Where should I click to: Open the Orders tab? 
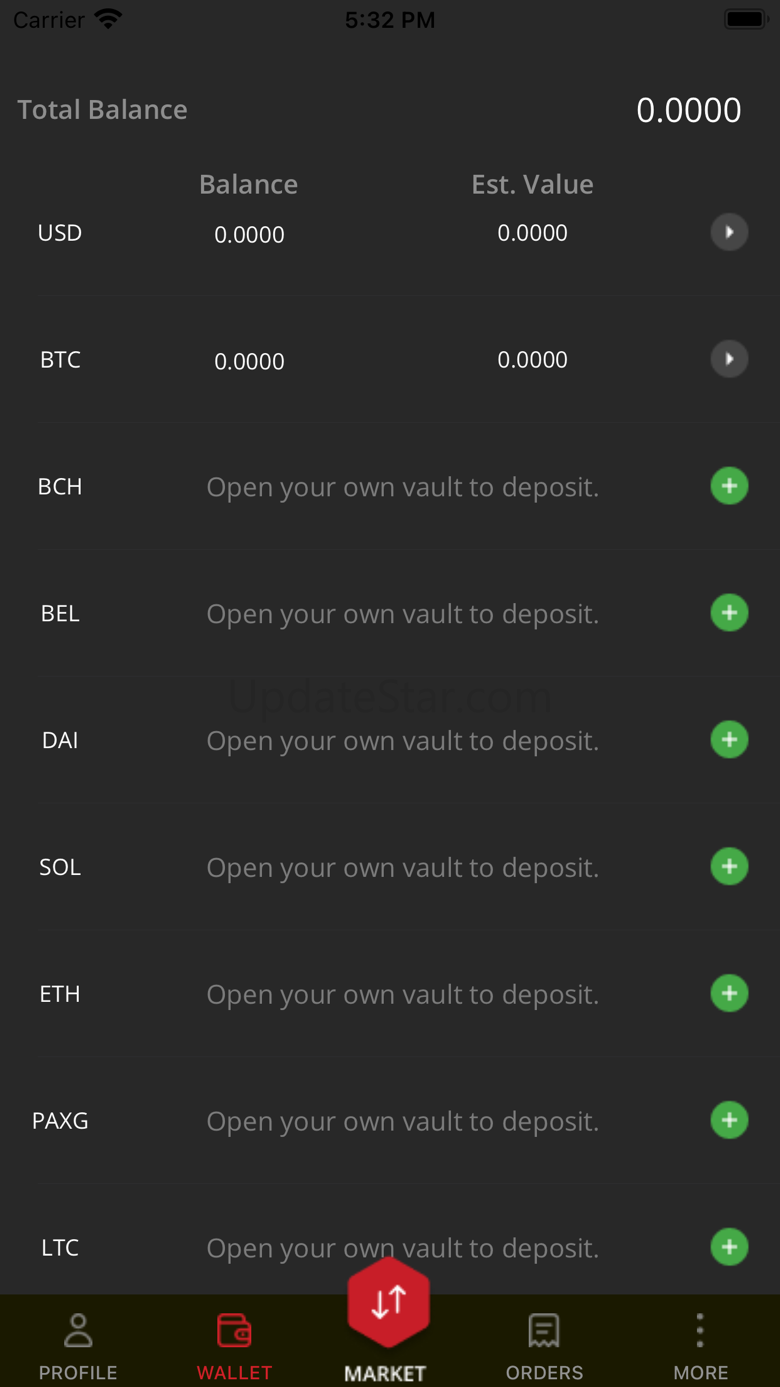click(x=544, y=1346)
